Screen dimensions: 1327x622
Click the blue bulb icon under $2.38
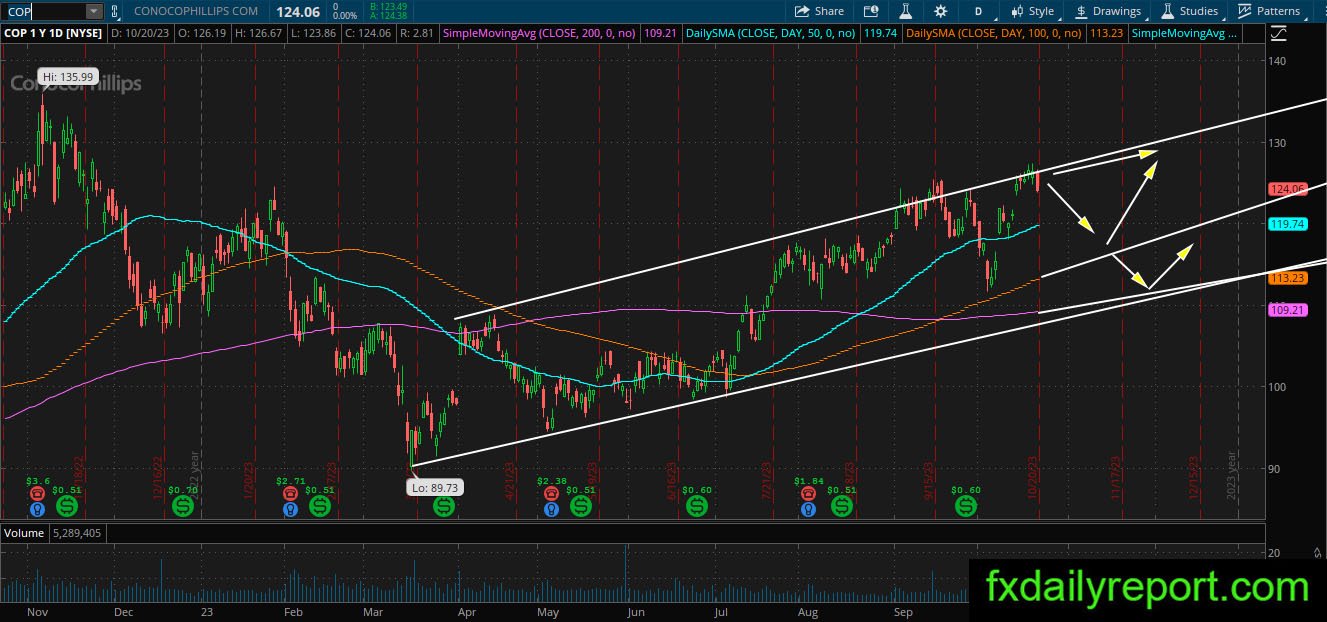coord(551,508)
